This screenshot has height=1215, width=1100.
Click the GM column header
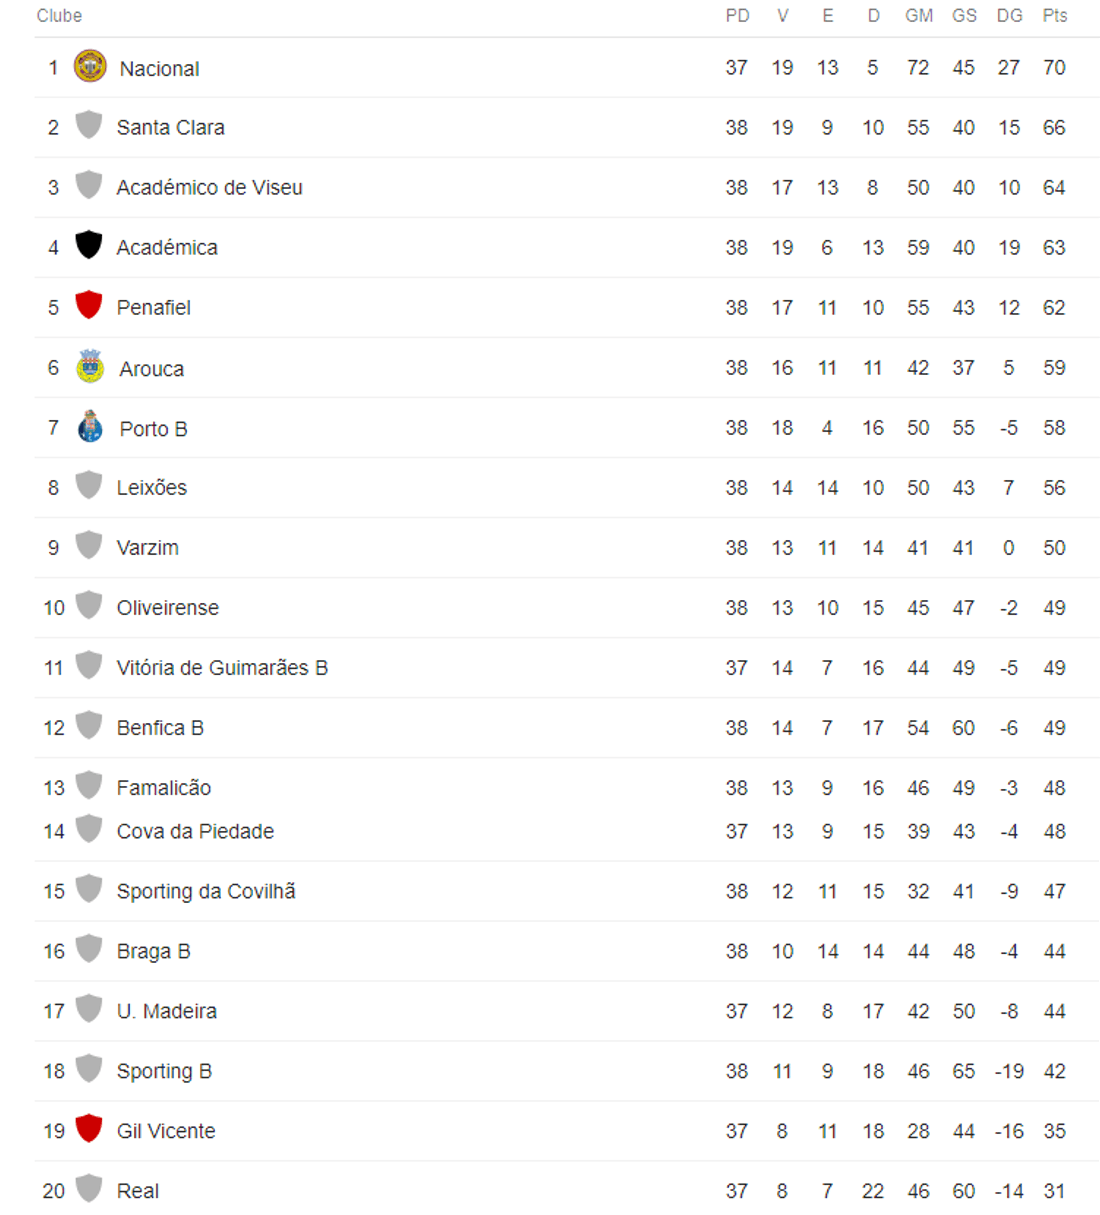(x=918, y=16)
